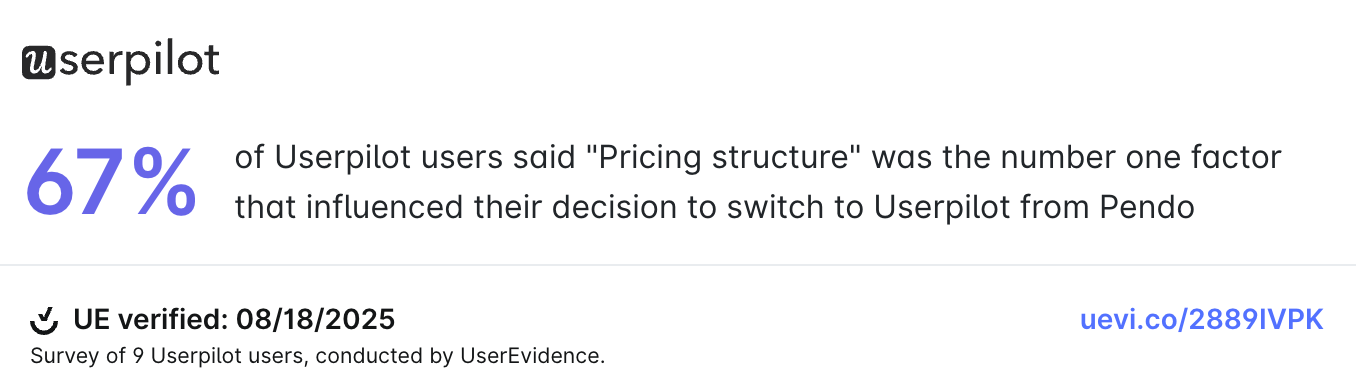Image resolution: width=1362 pixels, height=390 pixels.
Task: Select the 08/18/2025 verification date
Action: (x=316, y=320)
